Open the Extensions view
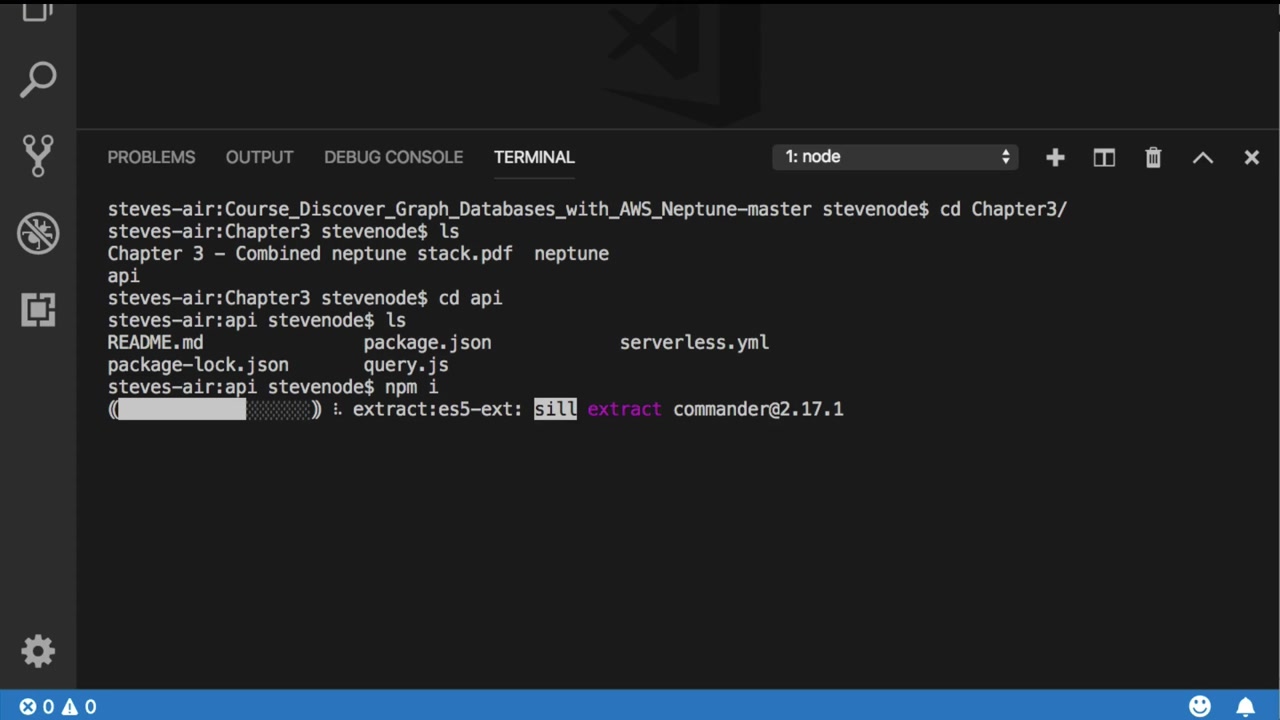The height and width of the screenshot is (720, 1280). tap(38, 310)
